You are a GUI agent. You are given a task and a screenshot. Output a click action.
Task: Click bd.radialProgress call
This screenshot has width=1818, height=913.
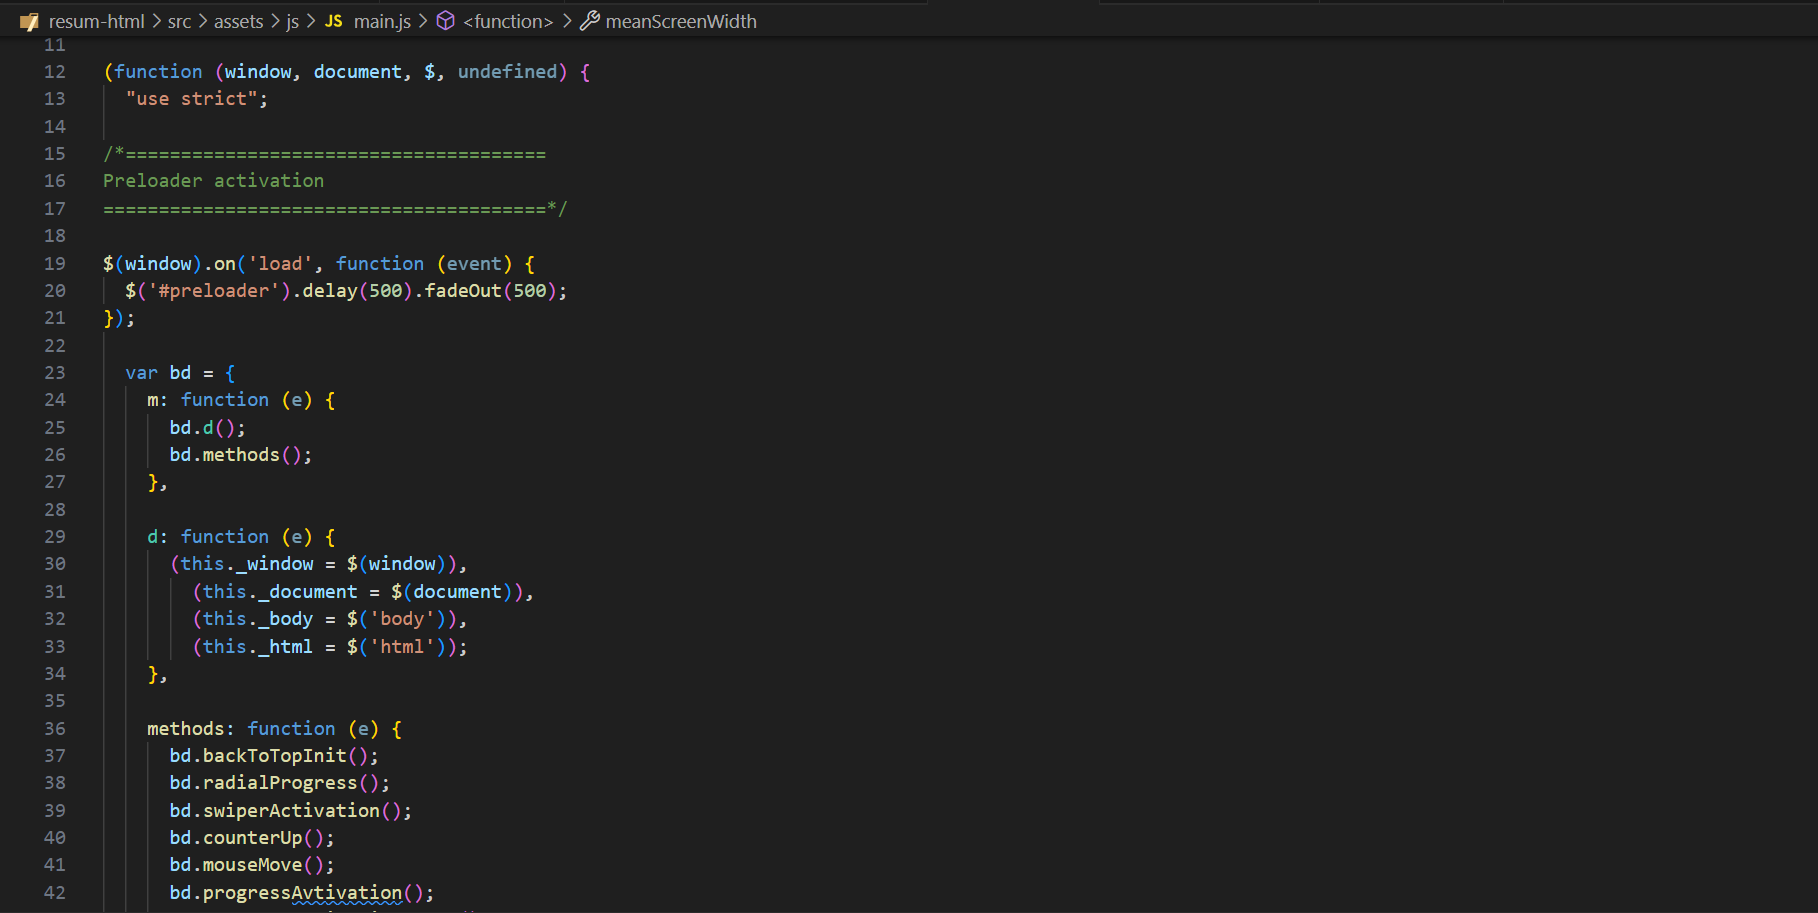(x=279, y=783)
